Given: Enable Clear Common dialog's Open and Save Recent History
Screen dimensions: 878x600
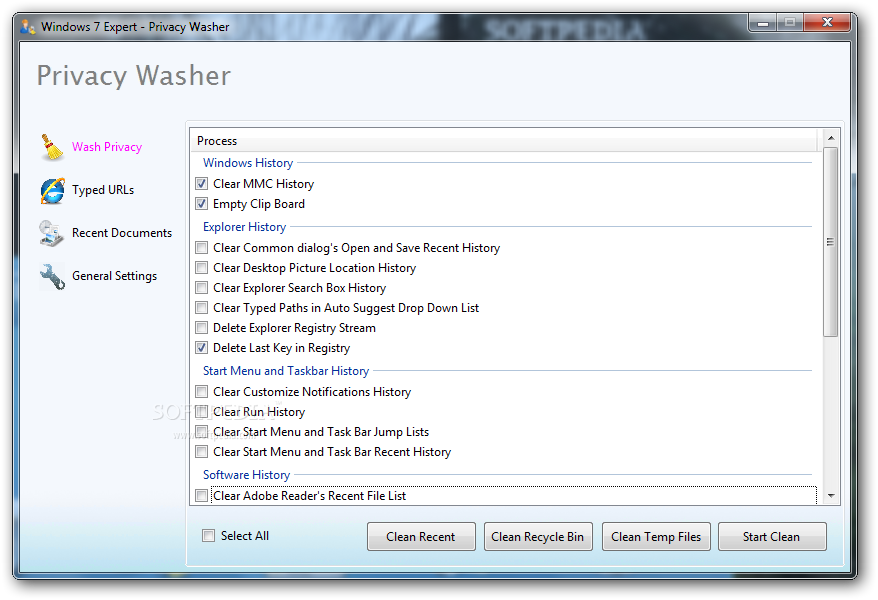Looking at the screenshot, I should coord(202,247).
